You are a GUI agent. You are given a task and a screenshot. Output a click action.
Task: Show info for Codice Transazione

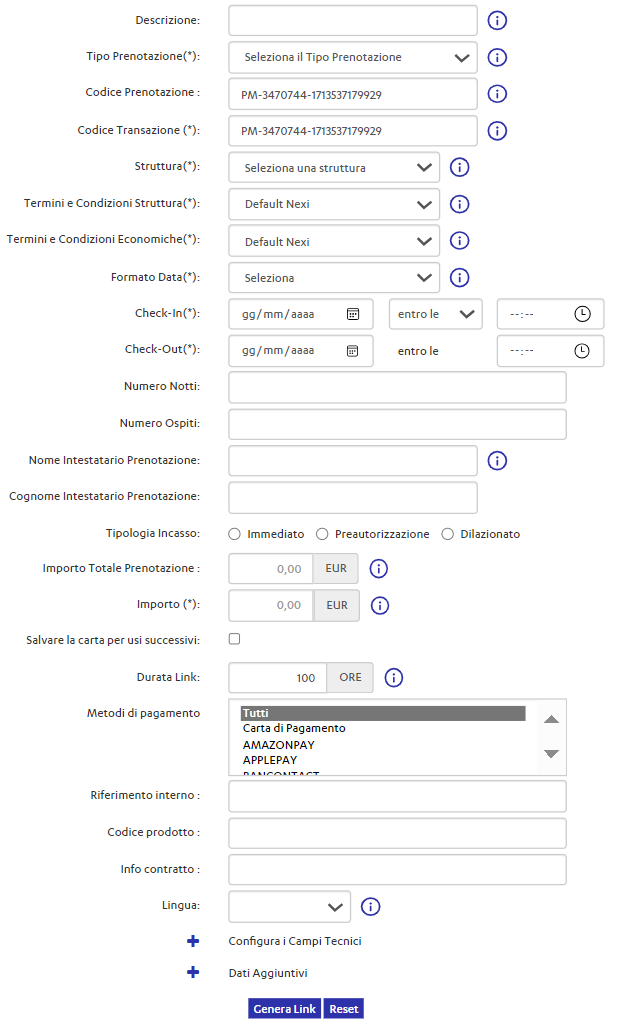click(497, 131)
